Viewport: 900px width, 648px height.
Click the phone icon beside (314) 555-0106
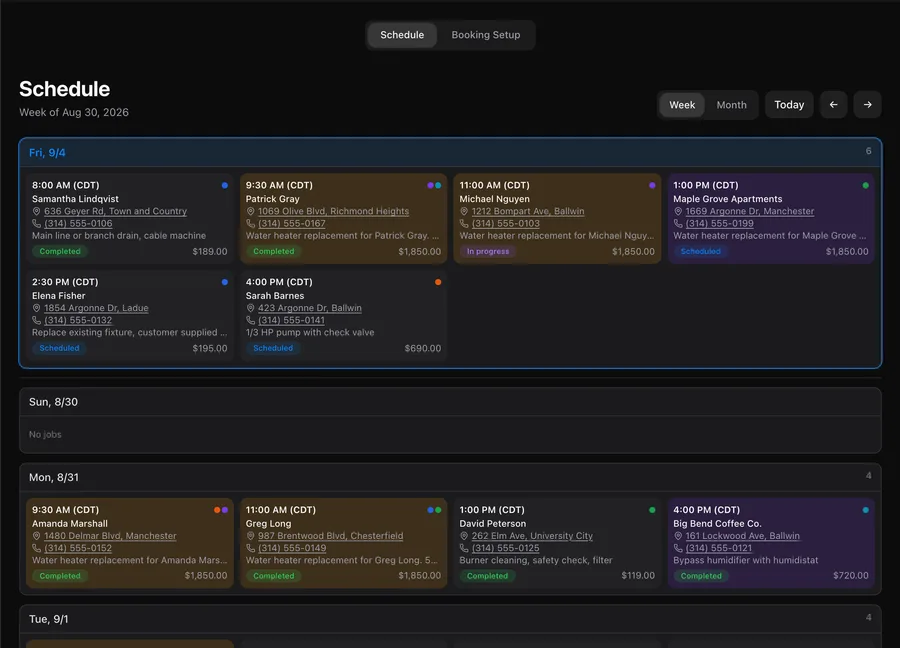pos(36,223)
